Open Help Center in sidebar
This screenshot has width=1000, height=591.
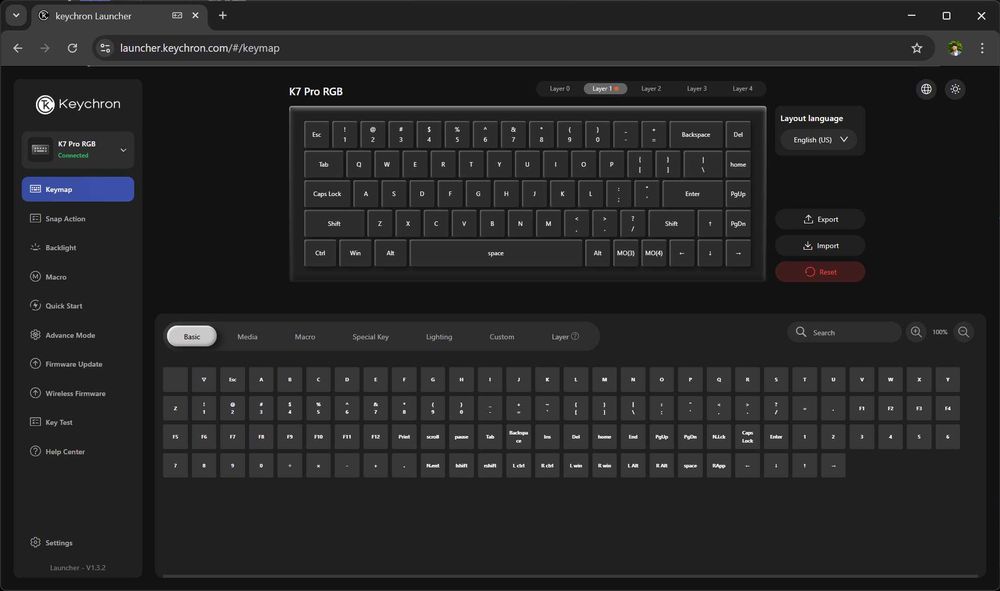[78, 451]
